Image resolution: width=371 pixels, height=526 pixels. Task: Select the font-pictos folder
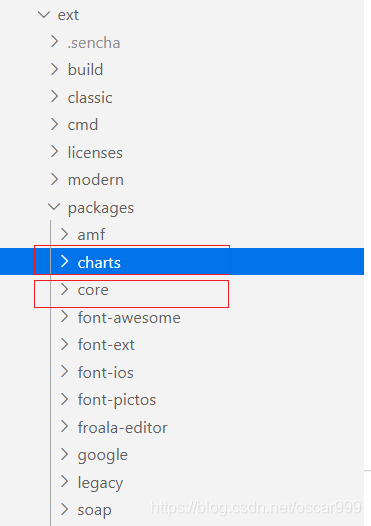pos(117,400)
